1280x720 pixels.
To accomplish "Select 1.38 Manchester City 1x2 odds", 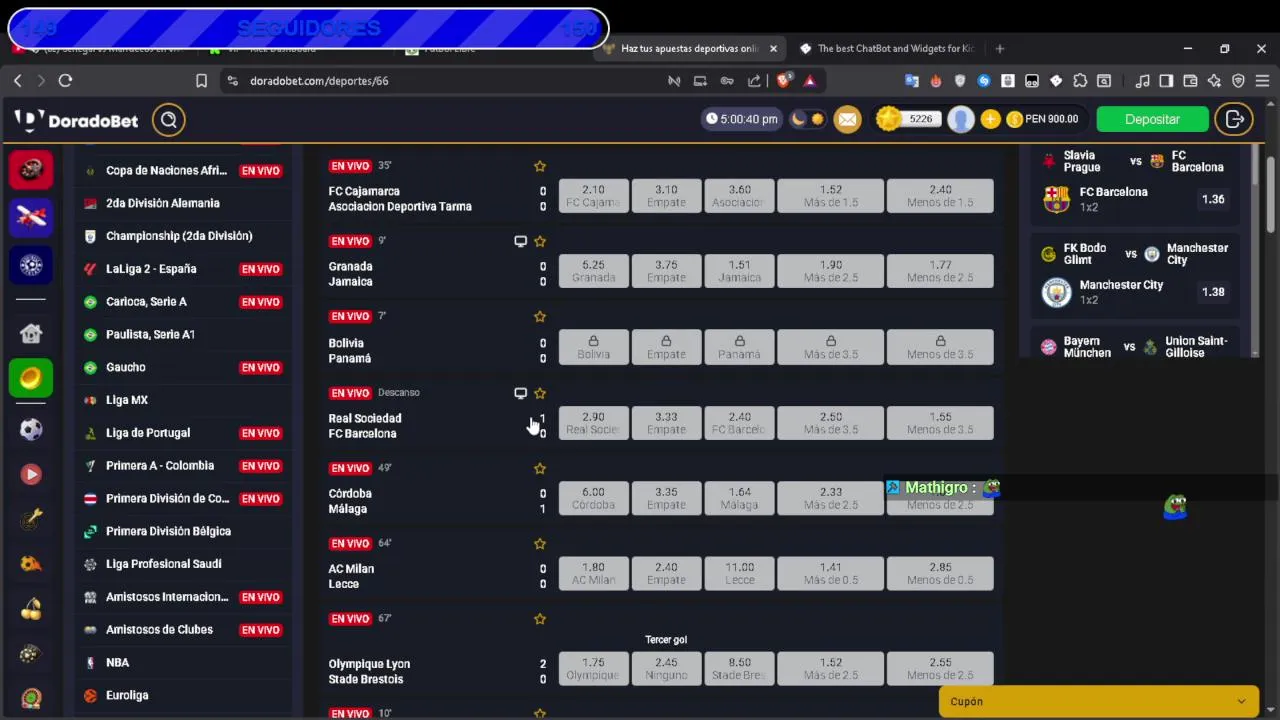I will pos(1213,292).
